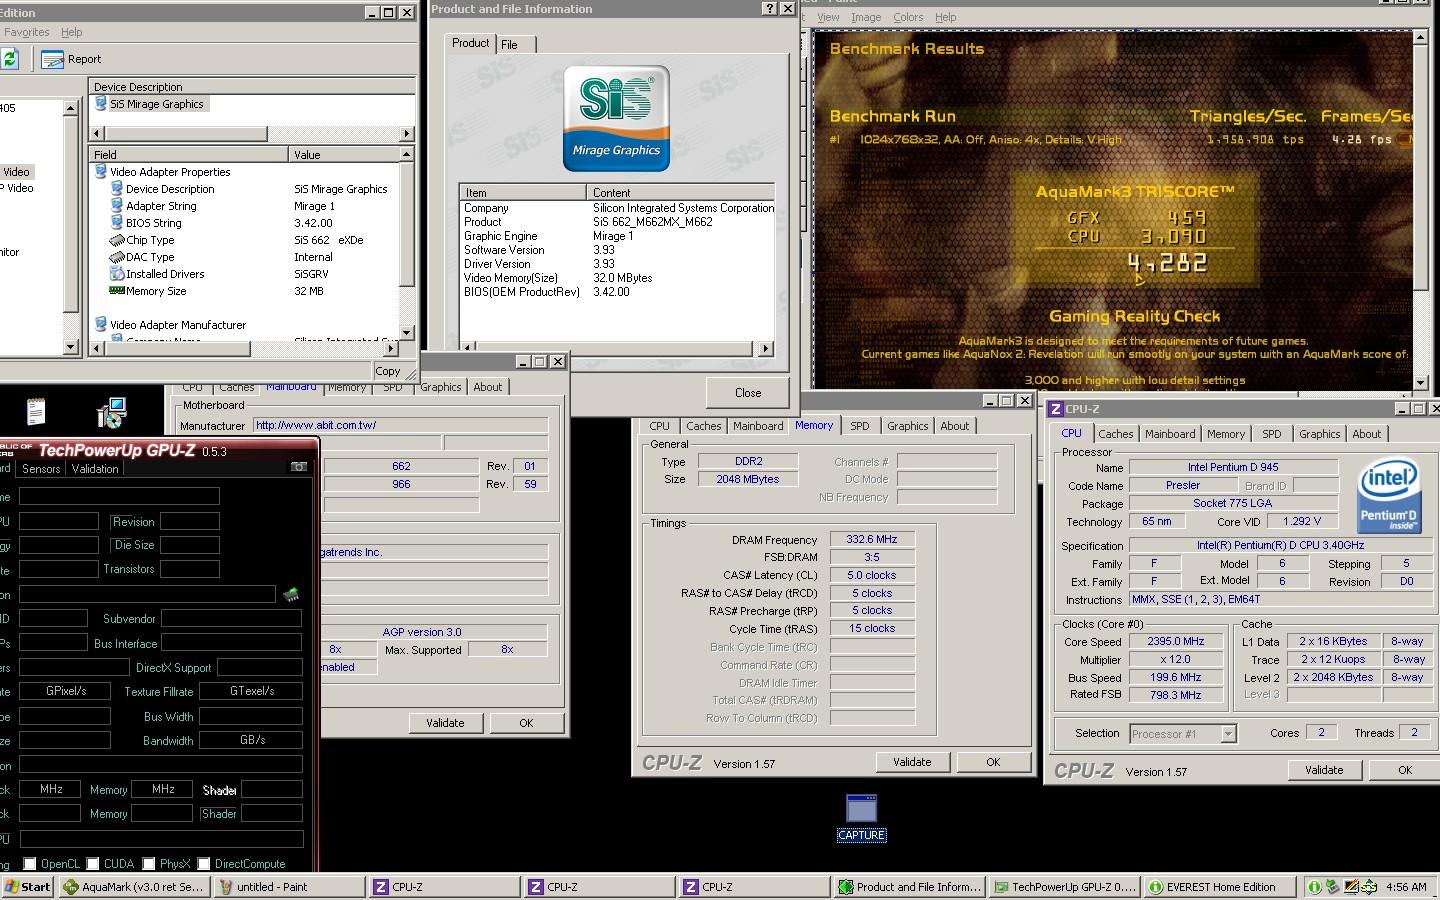1440x900 pixels.
Task: Toggle DirectCompute checkbox in GPU-Z
Action: point(204,864)
